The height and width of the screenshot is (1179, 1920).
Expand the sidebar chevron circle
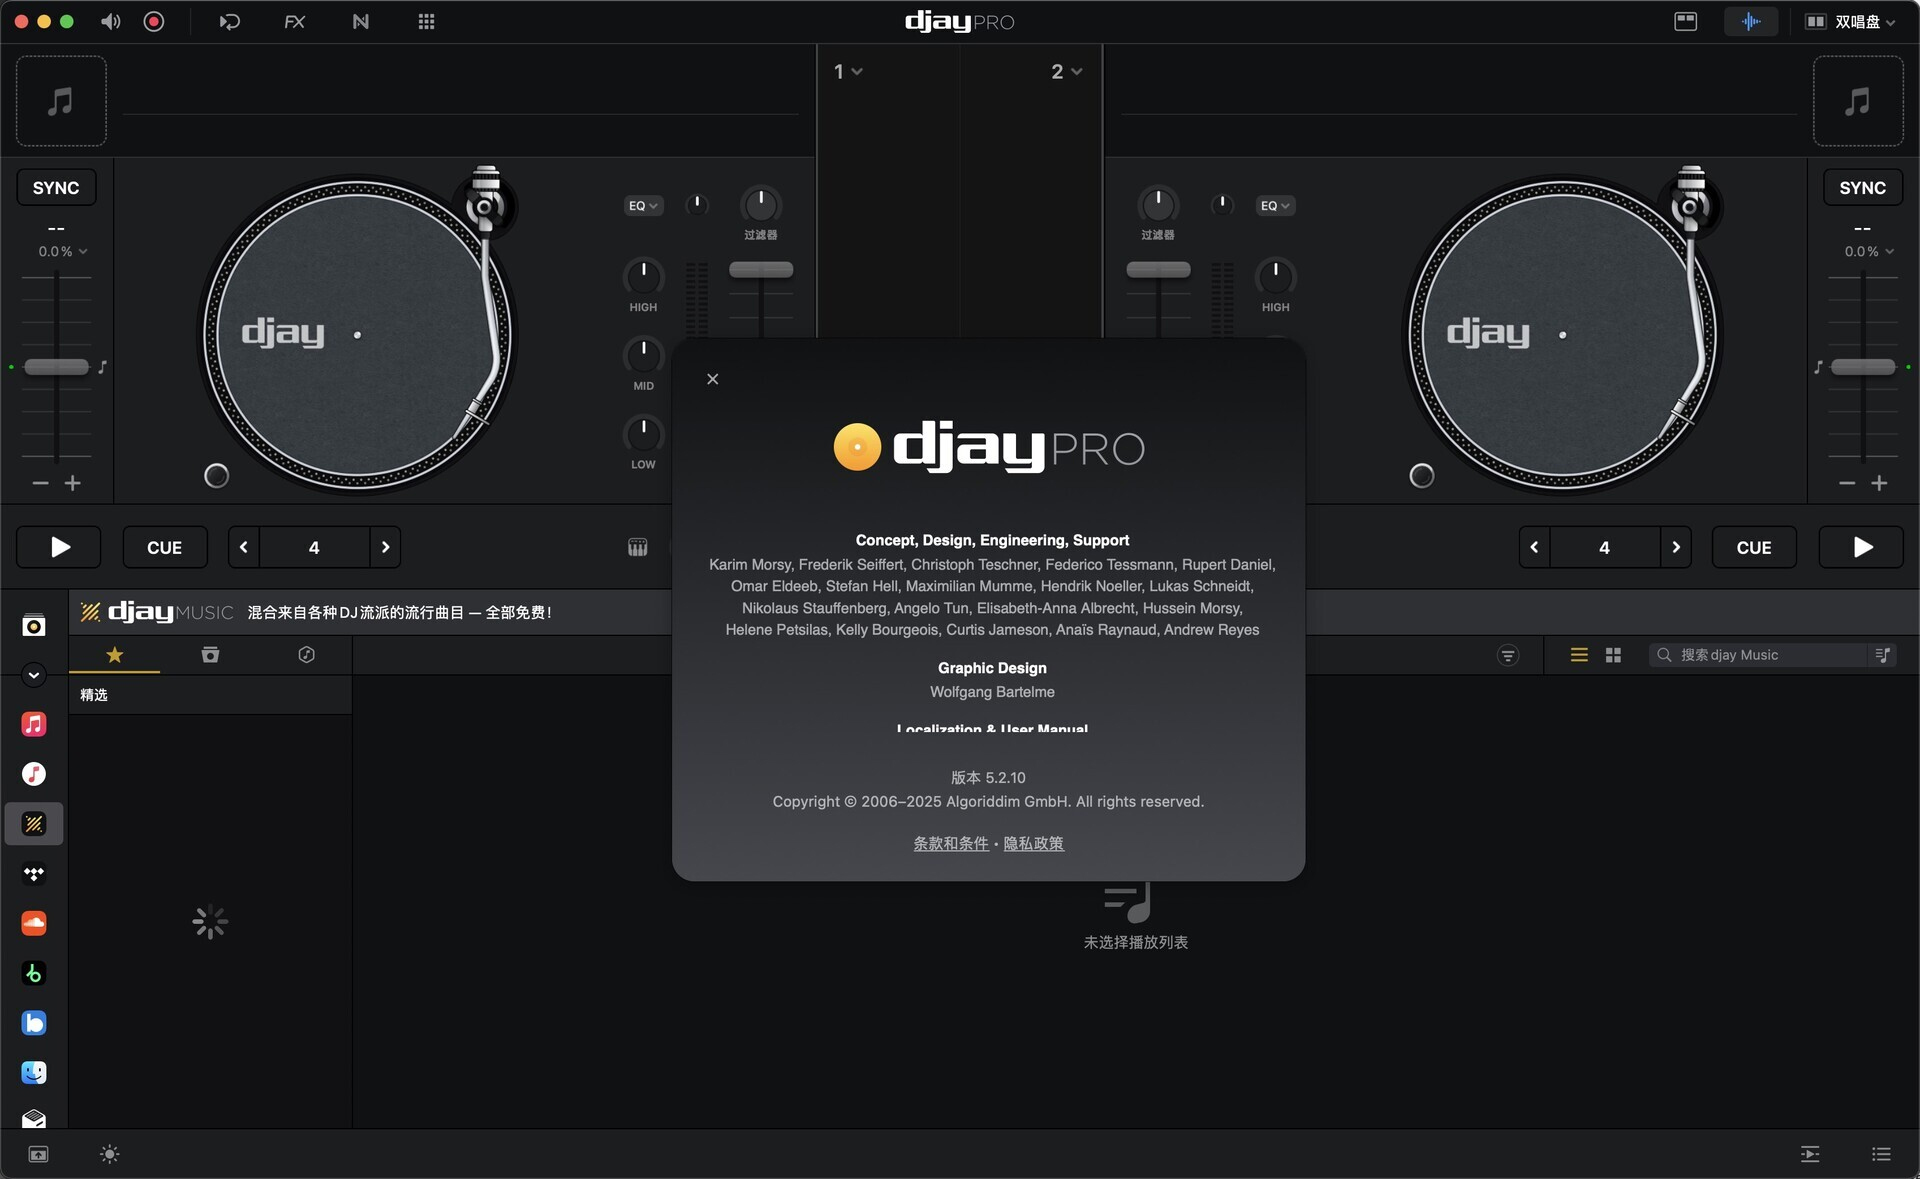pyautogui.click(x=34, y=675)
